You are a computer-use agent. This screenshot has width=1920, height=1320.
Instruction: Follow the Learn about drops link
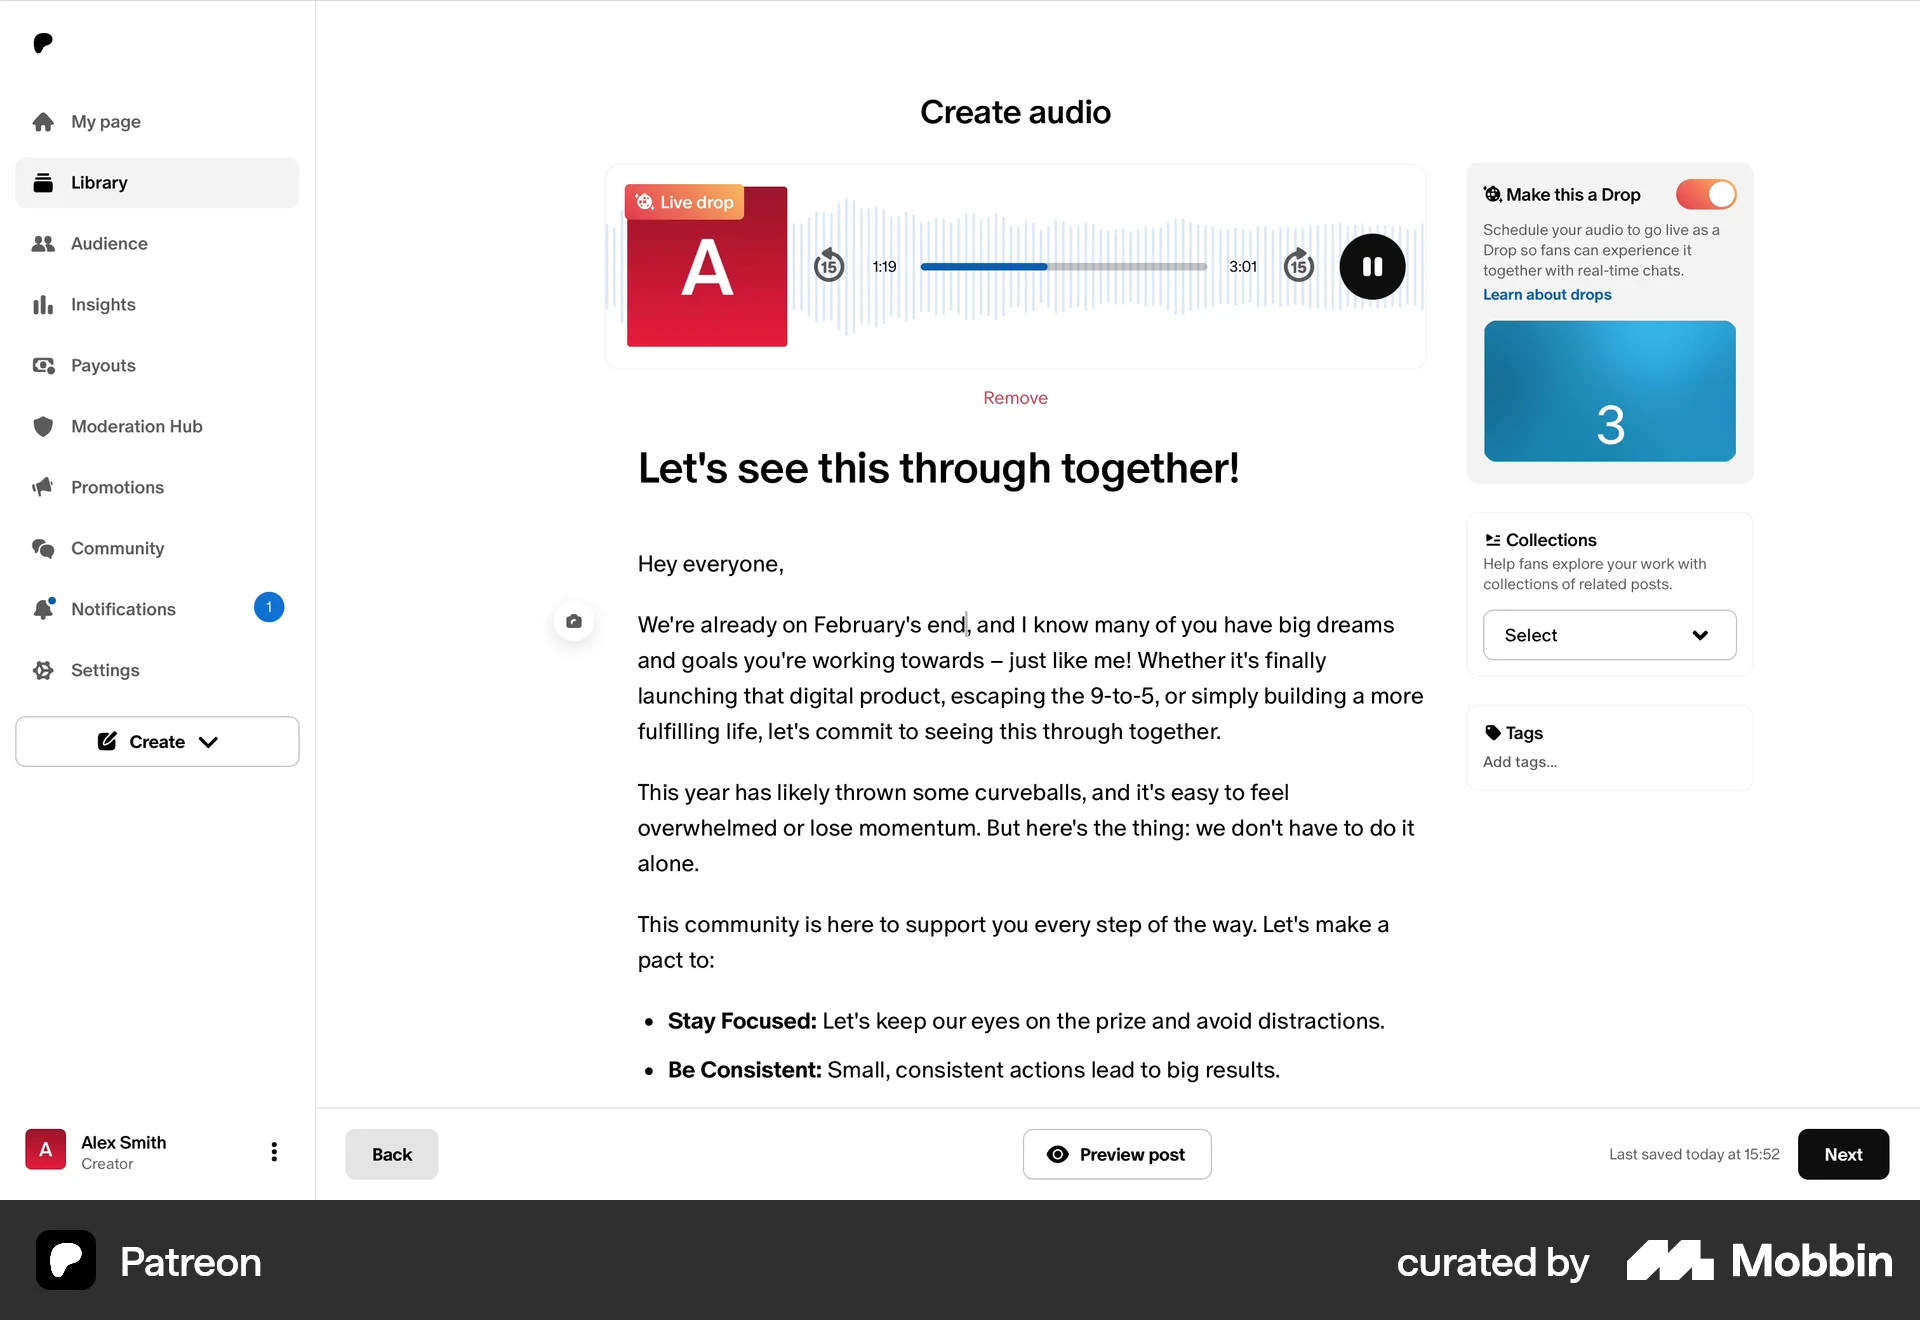pyautogui.click(x=1546, y=294)
